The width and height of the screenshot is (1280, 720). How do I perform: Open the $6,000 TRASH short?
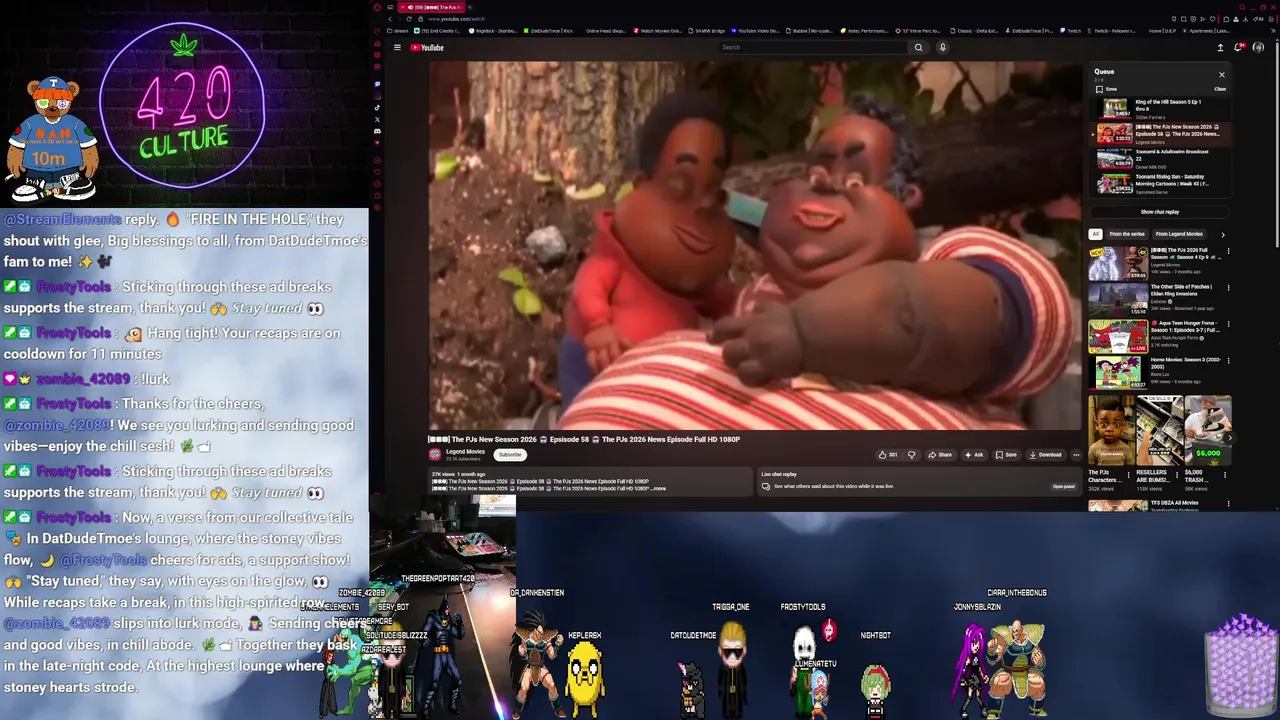coord(1207,440)
